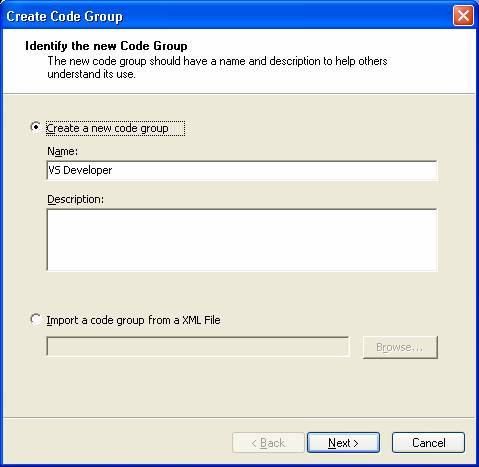479x467 pixels.
Task: Click the Browse... button
Action: 400,347
